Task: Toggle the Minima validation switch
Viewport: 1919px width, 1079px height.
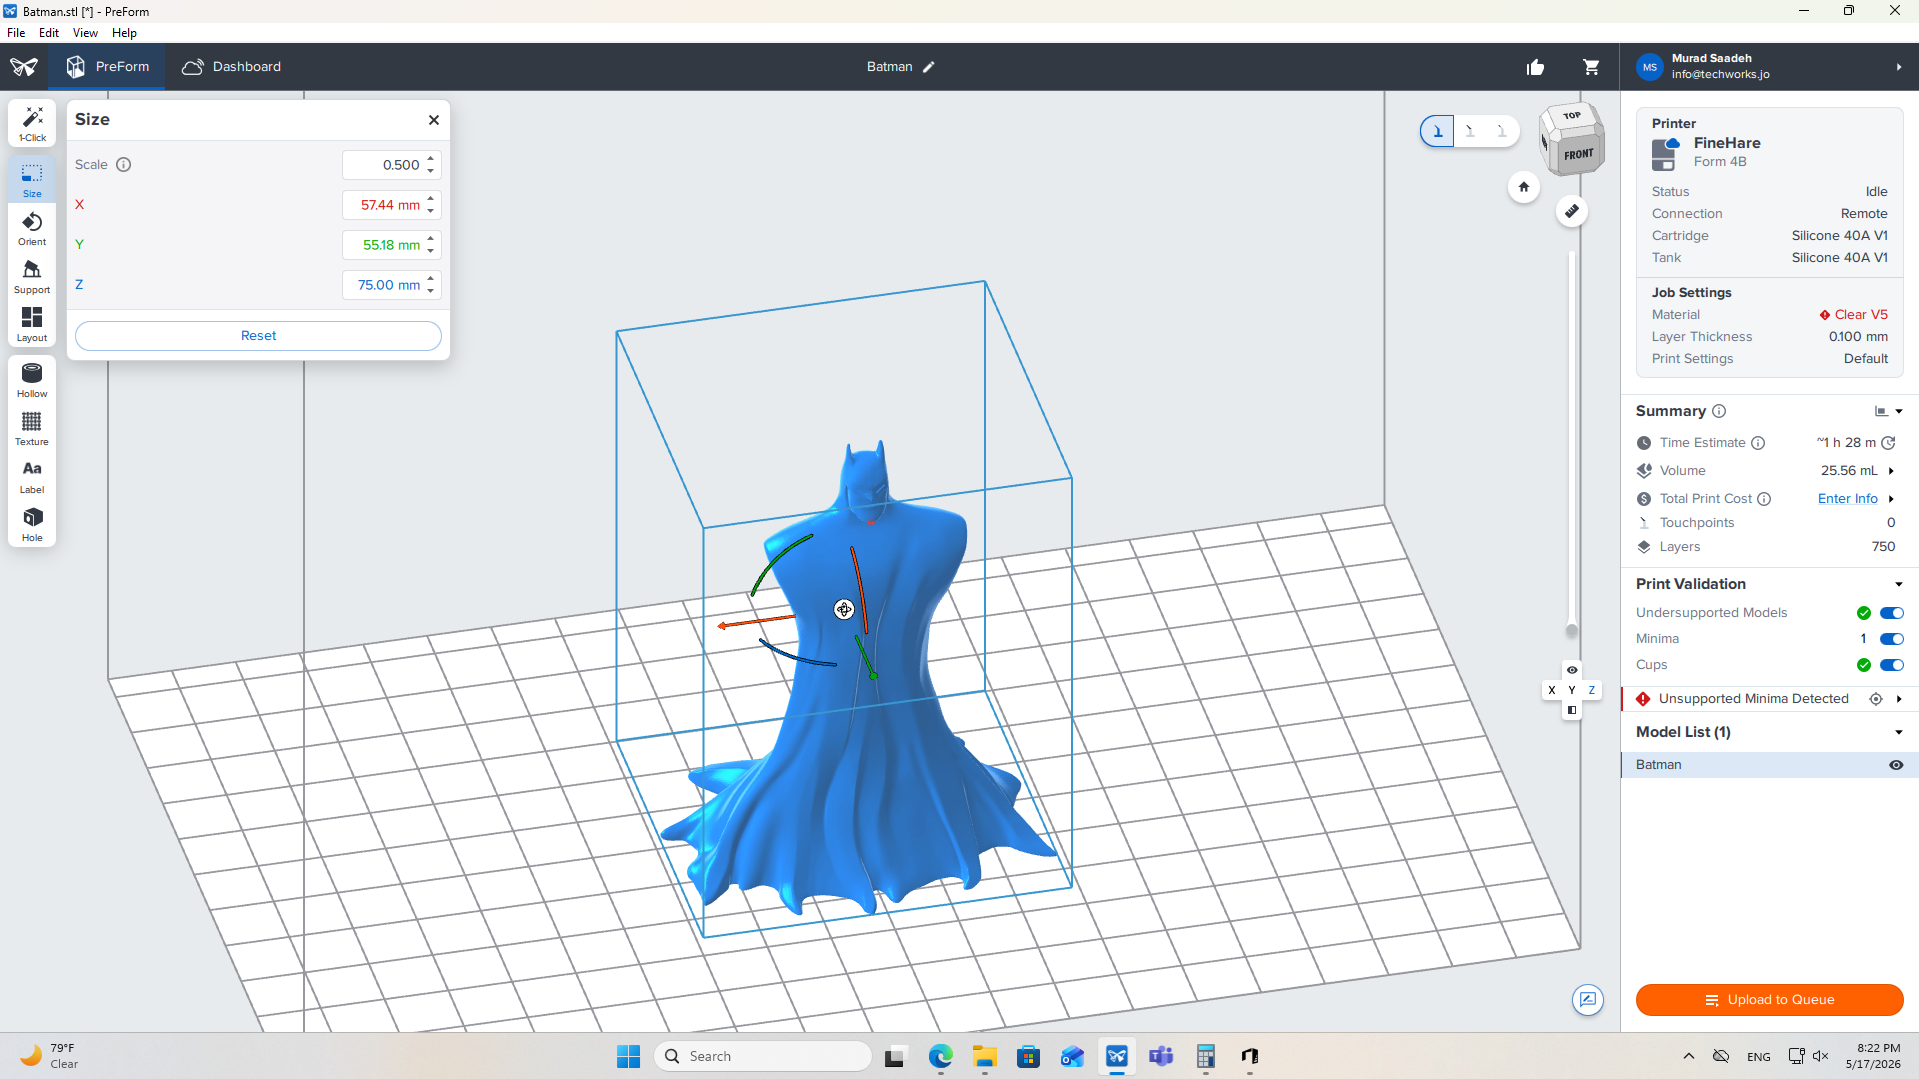Action: click(1891, 639)
